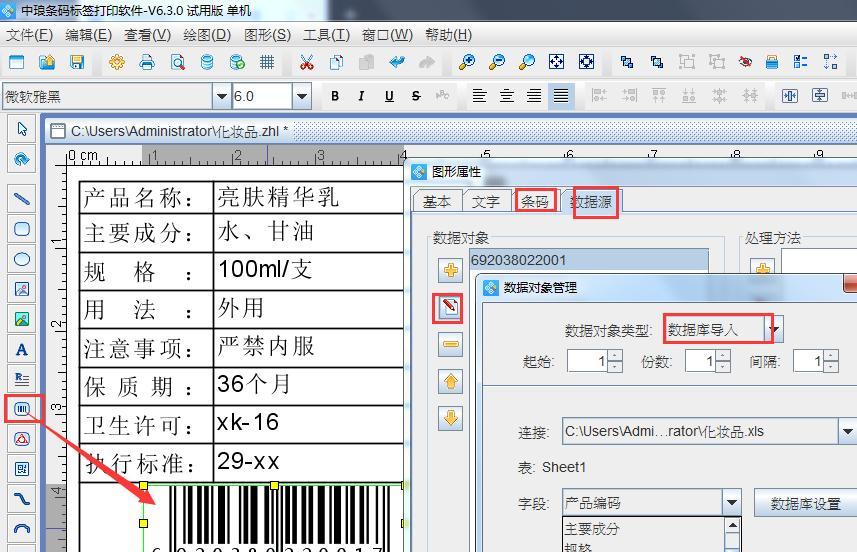
Task: Remove the data object with the minus button
Action: (x=450, y=344)
